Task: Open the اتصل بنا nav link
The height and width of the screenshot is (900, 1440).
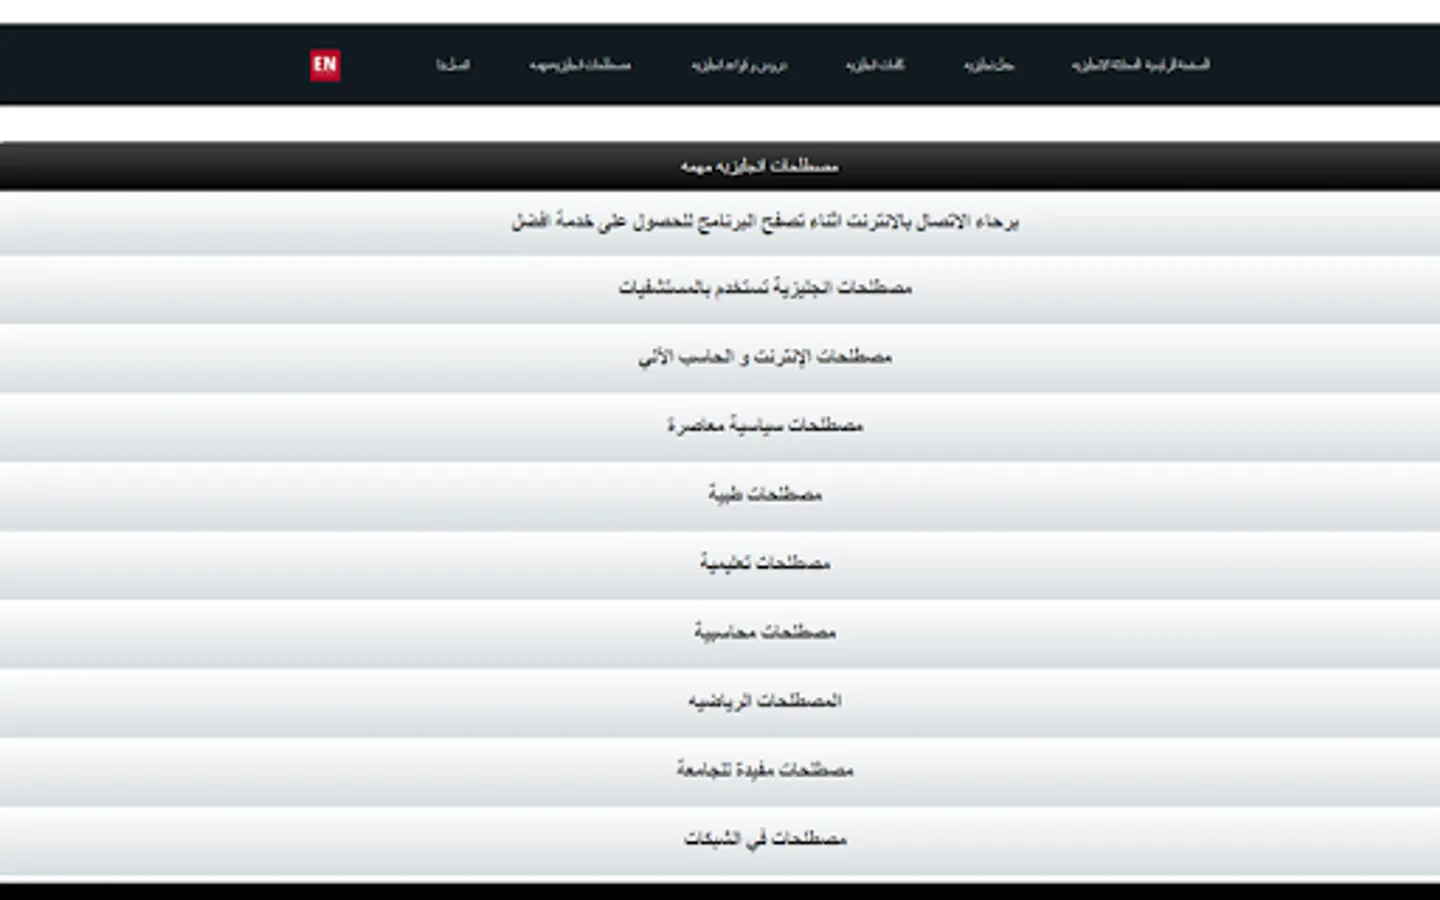Action: tap(453, 65)
